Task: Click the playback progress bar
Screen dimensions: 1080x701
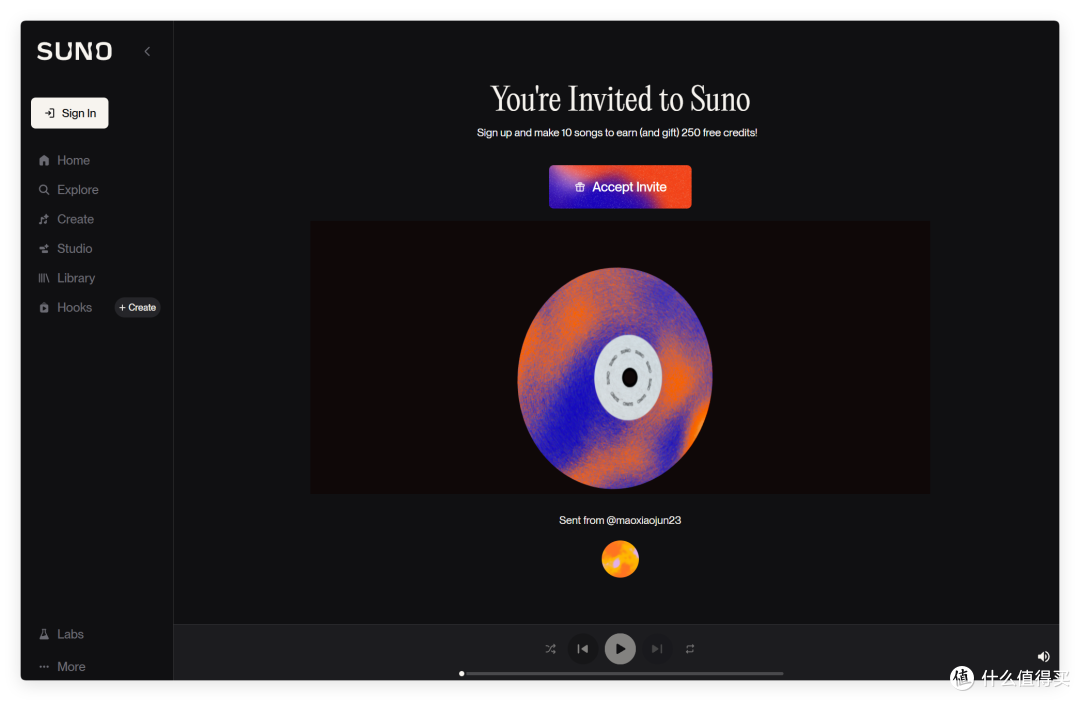Action: pyautogui.click(x=622, y=673)
